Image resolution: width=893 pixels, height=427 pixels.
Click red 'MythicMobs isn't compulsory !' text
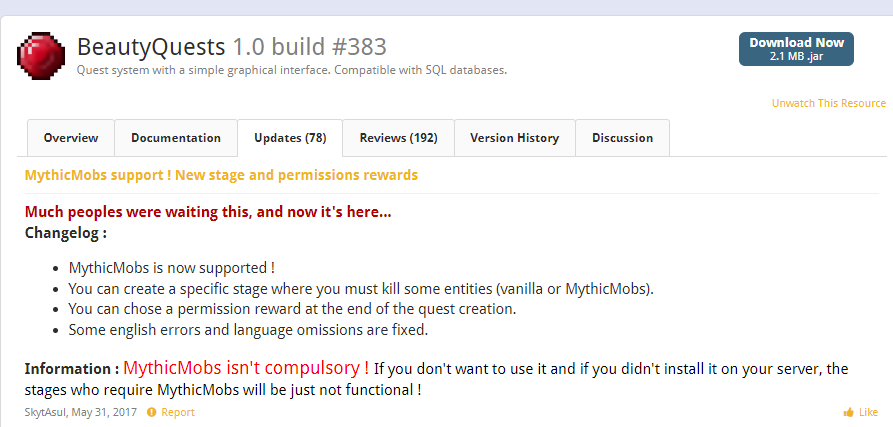click(246, 368)
